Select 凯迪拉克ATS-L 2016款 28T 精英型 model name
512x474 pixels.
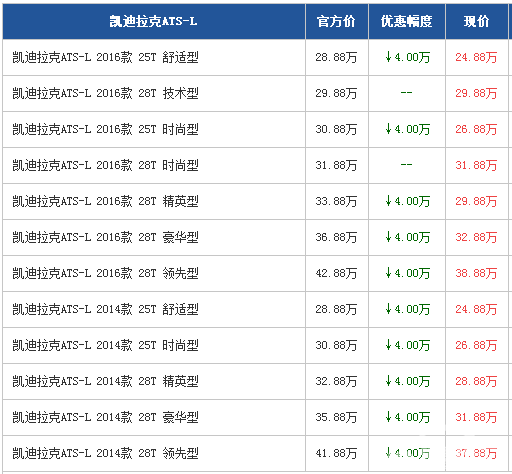[105, 201]
